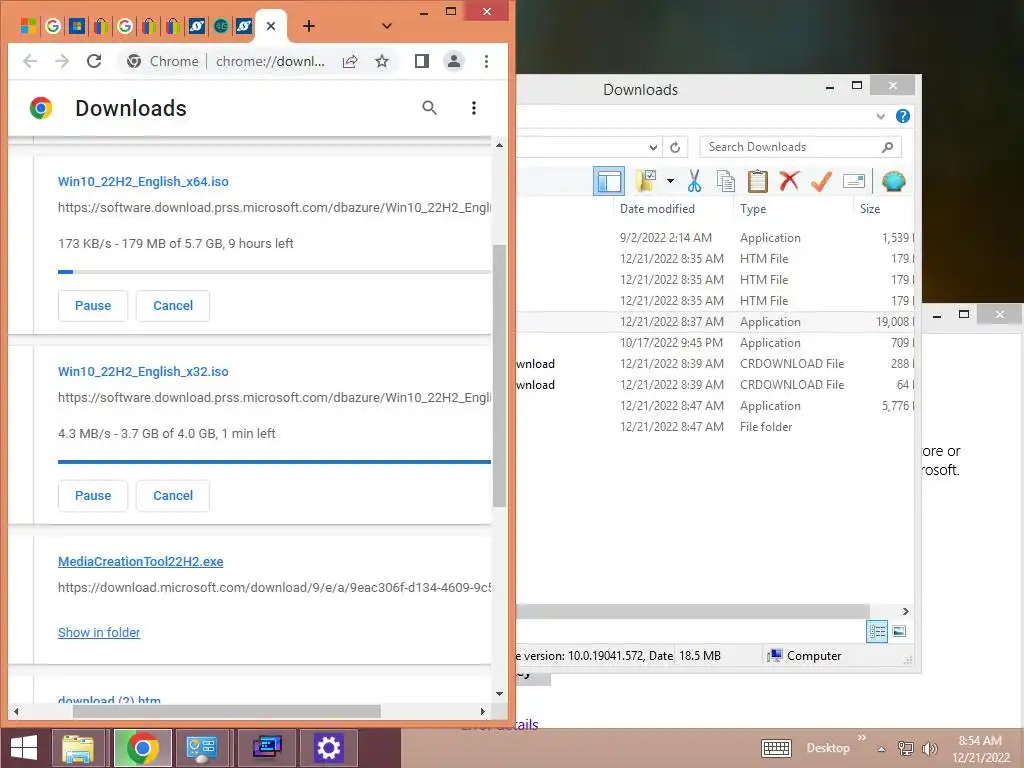The image size is (1024, 768).
Task: Click the shell icon in Explorer toolbar
Action: click(893, 181)
